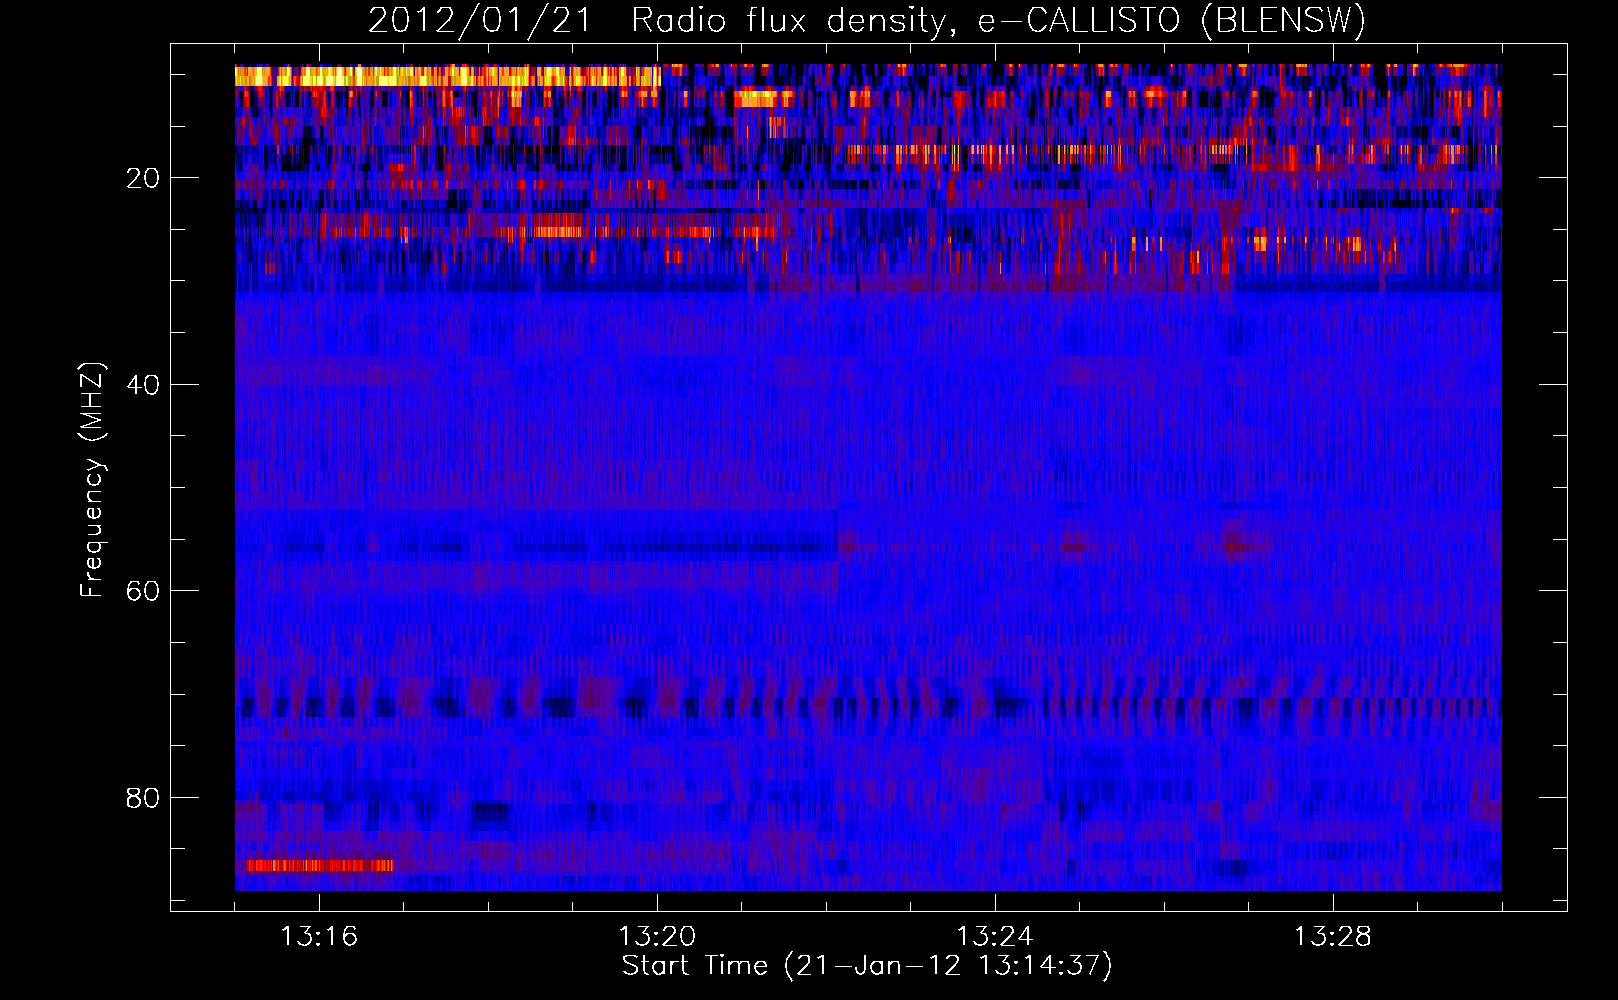Click the 'Start Time (21-Jan-12 13:14:37)' label

coord(867,966)
